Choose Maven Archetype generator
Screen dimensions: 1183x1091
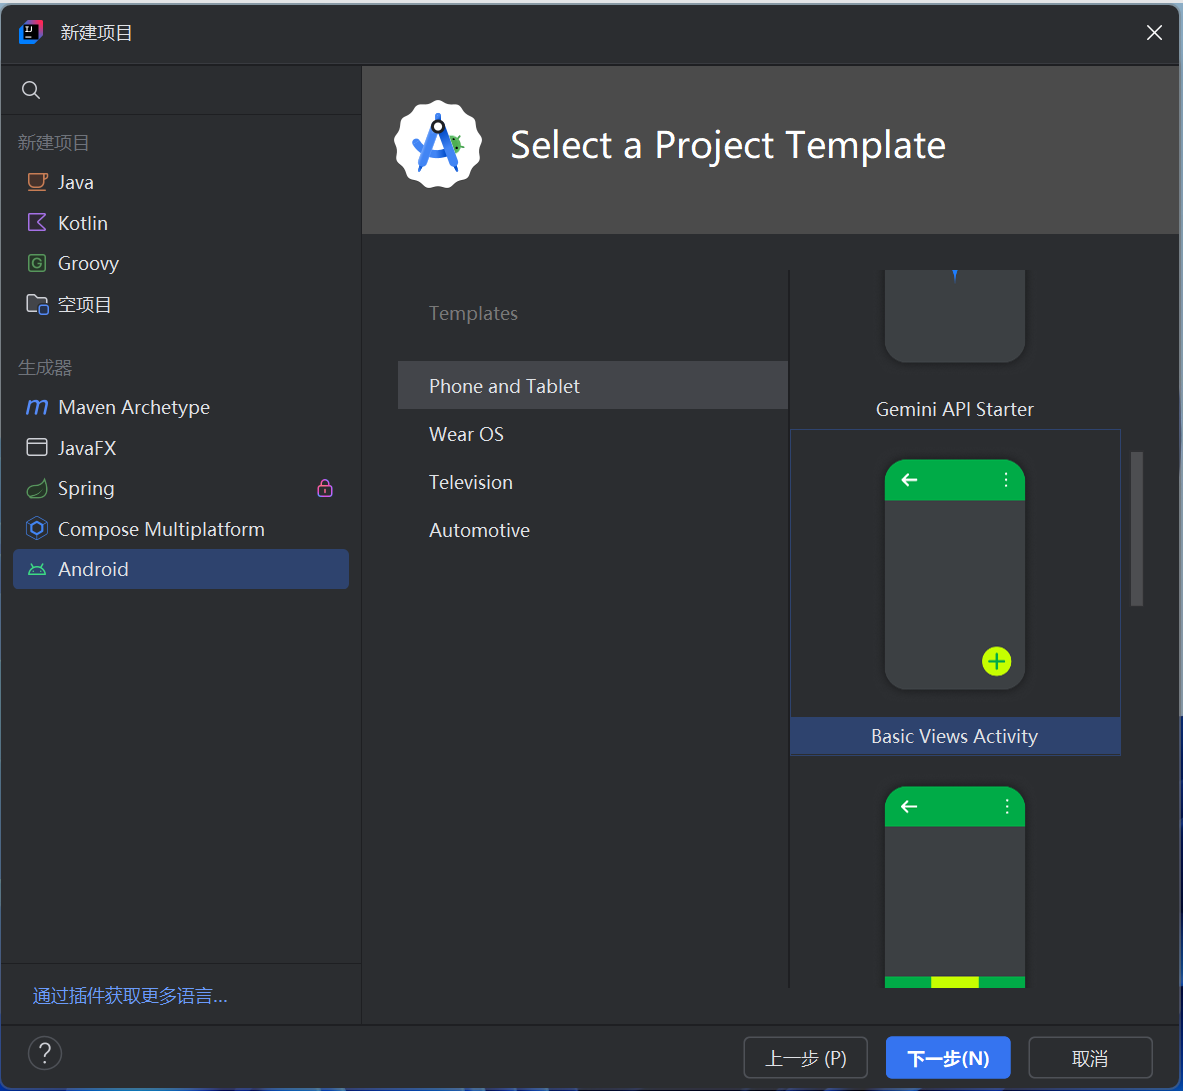(181, 407)
